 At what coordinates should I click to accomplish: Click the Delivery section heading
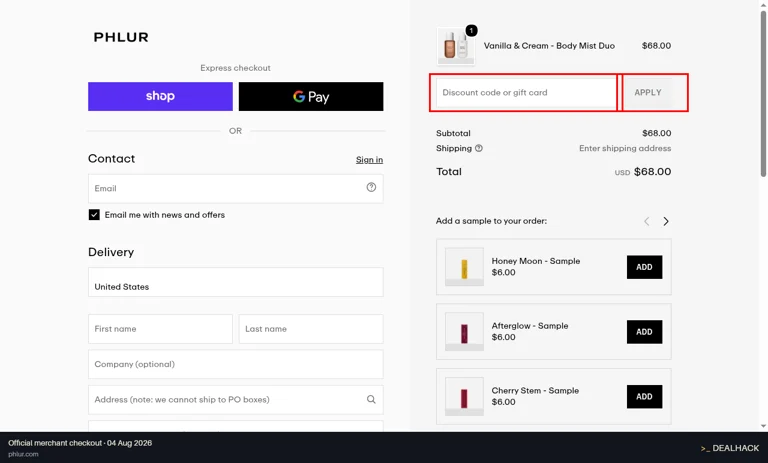111,252
